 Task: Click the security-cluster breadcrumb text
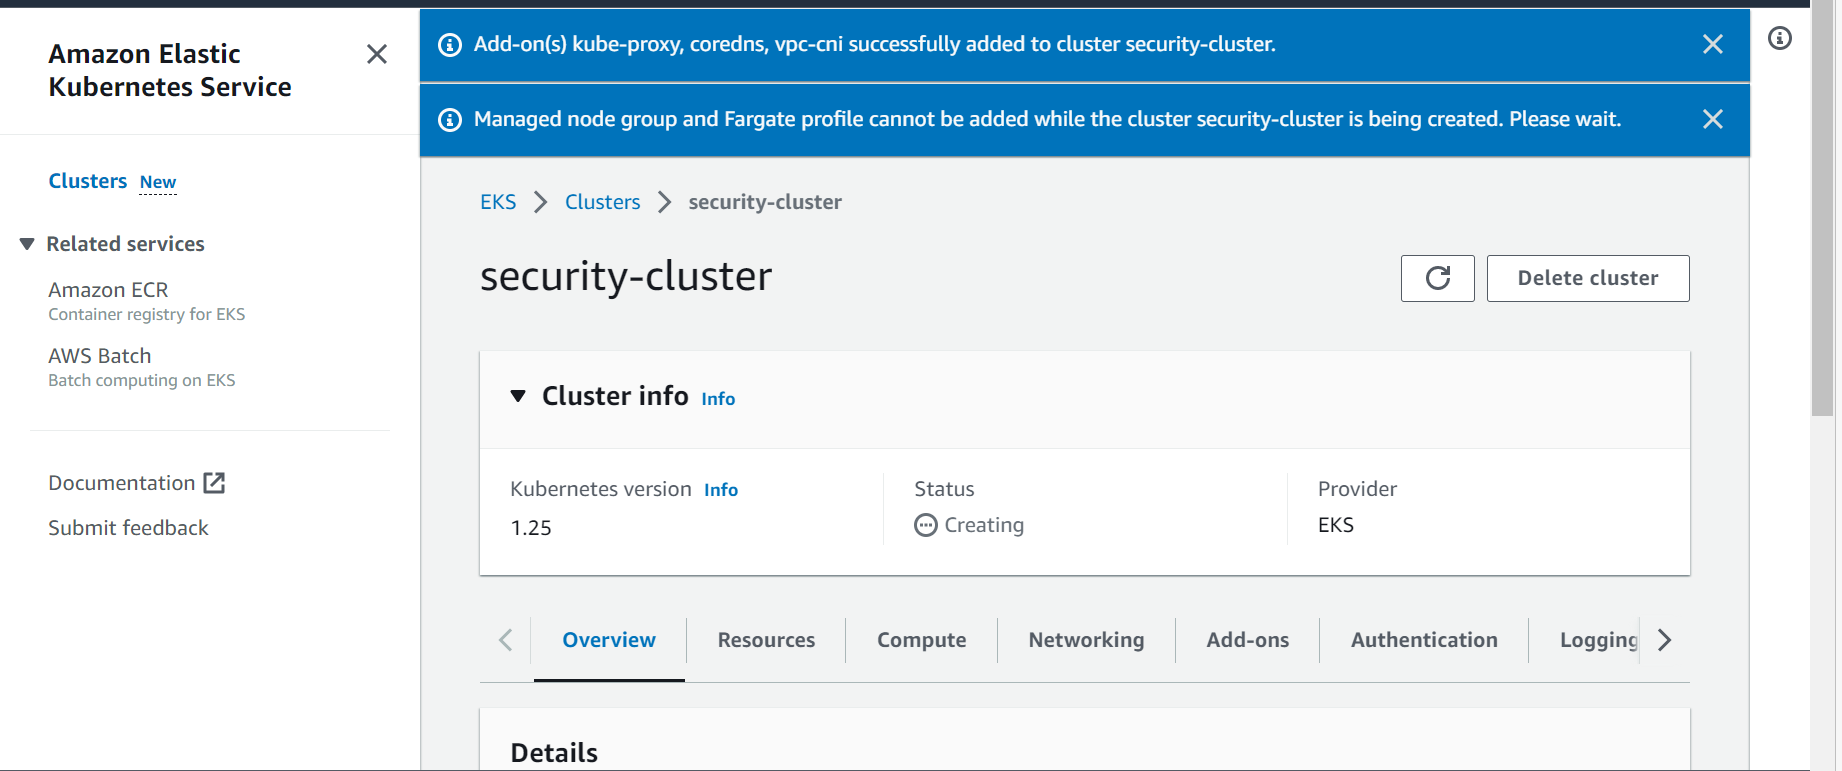click(765, 202)
